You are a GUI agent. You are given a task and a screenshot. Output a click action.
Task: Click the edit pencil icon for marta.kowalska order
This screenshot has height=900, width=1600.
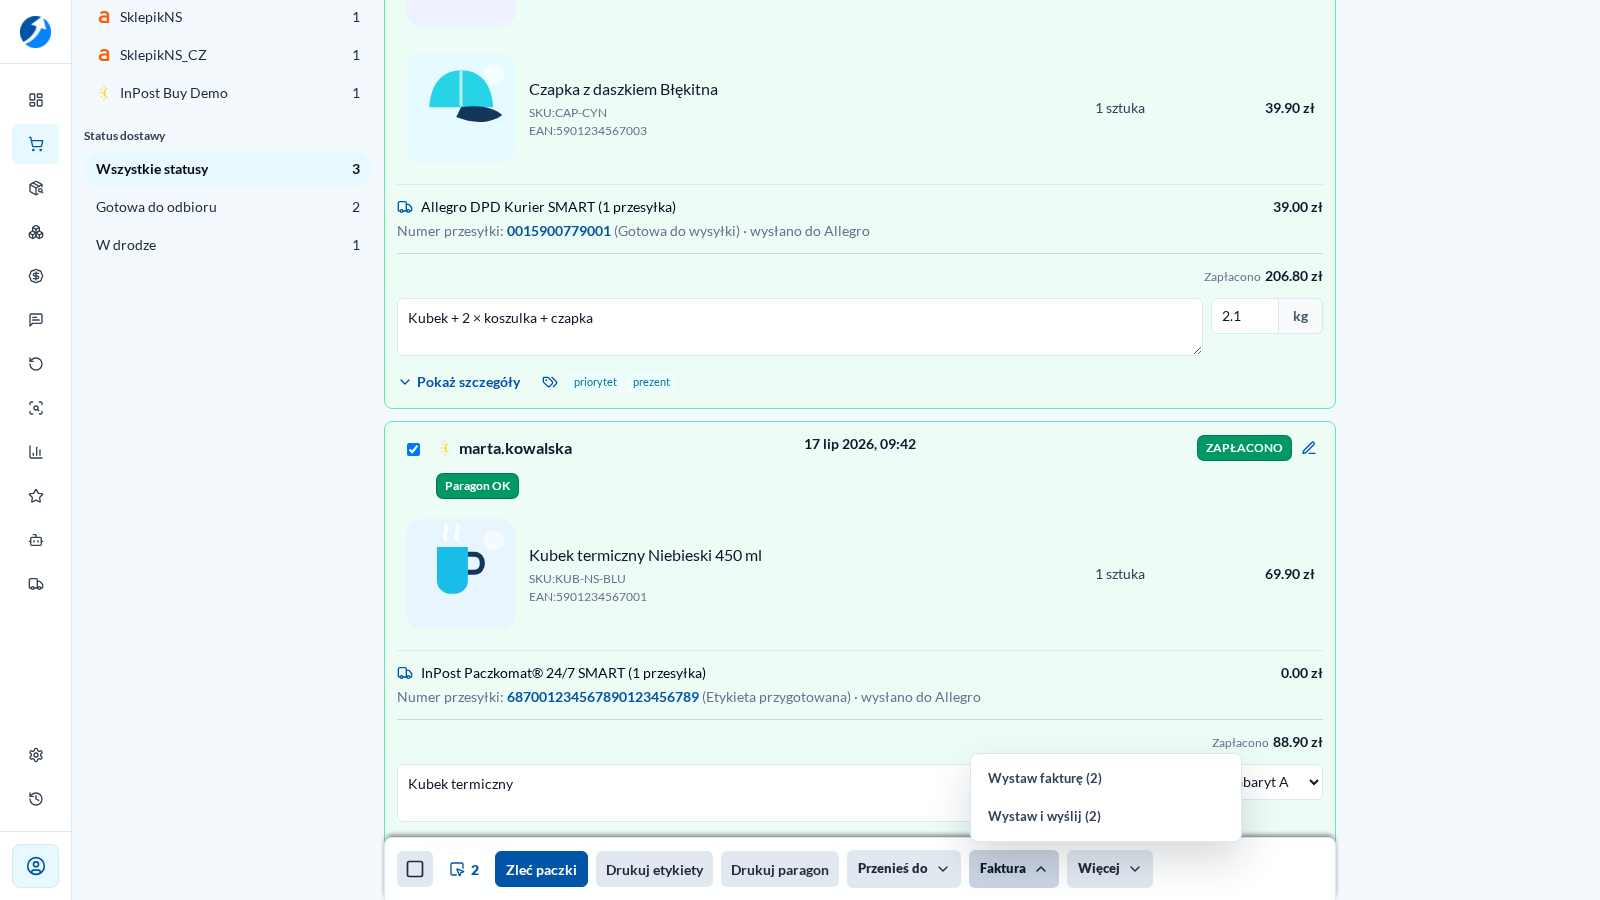tap(1309, 448)
